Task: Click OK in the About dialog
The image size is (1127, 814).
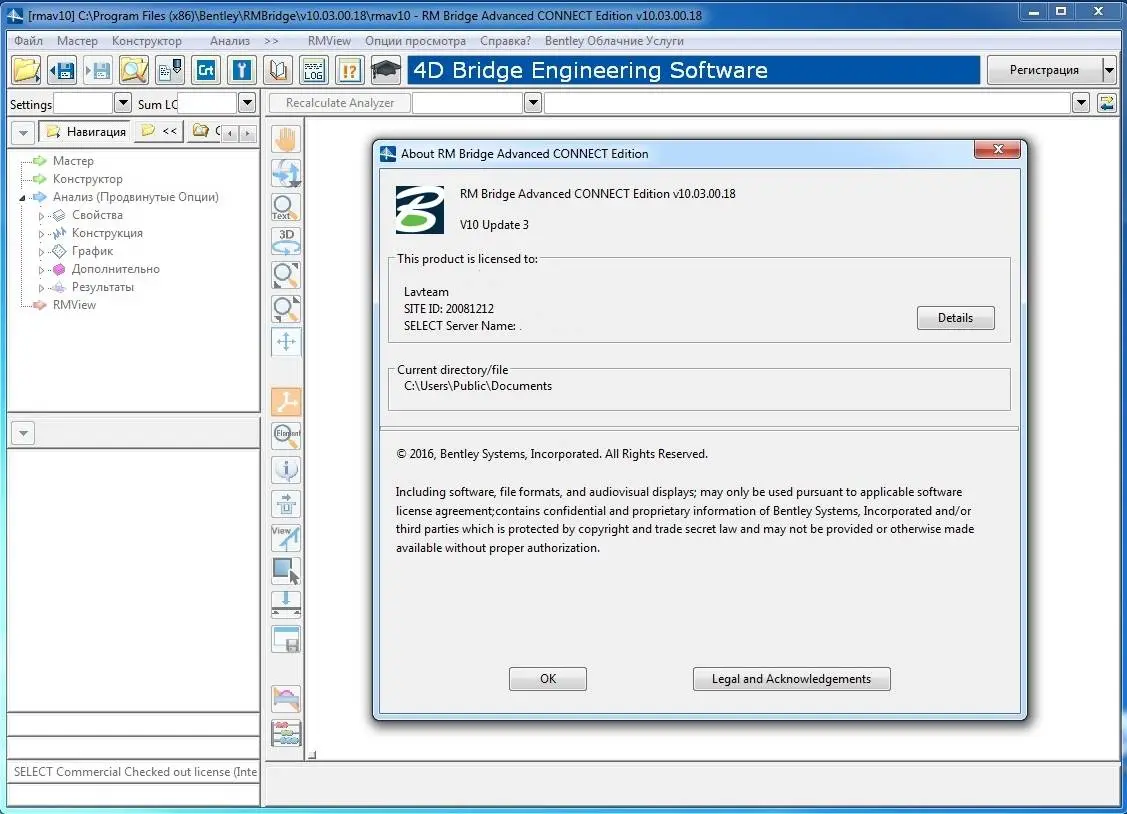Action: 548,679
